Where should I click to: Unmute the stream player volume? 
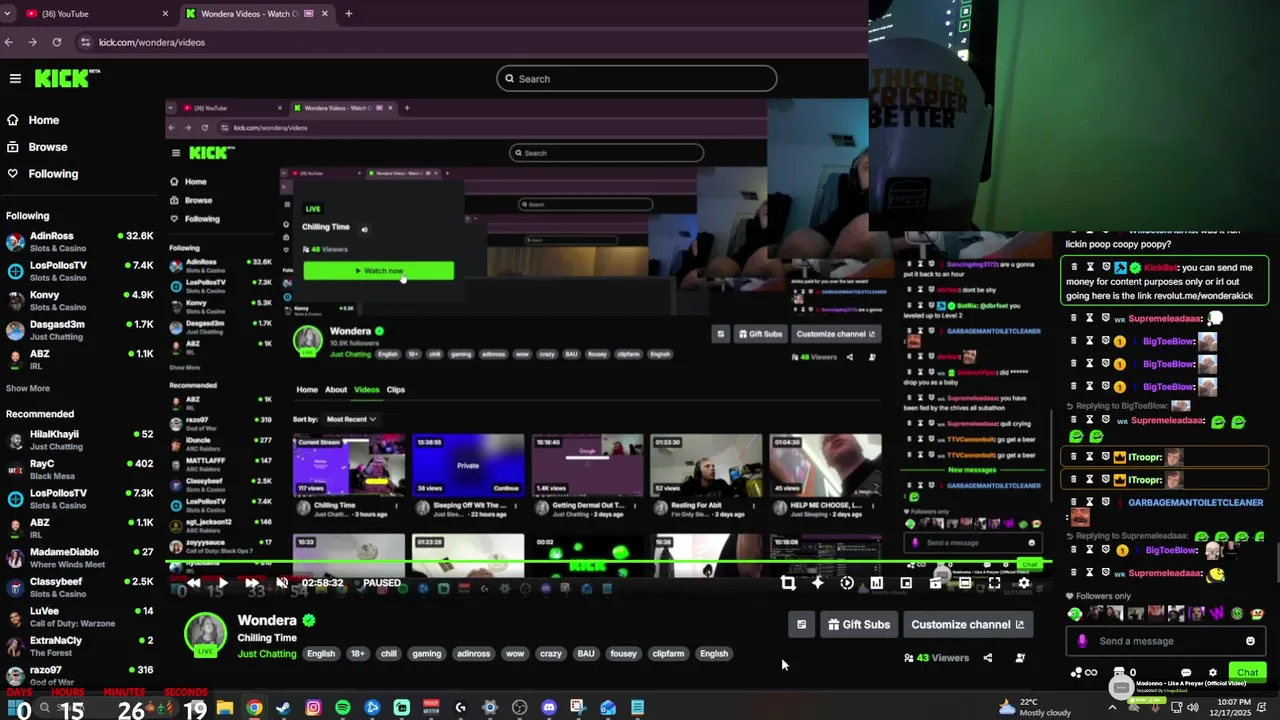pos(282,583)
